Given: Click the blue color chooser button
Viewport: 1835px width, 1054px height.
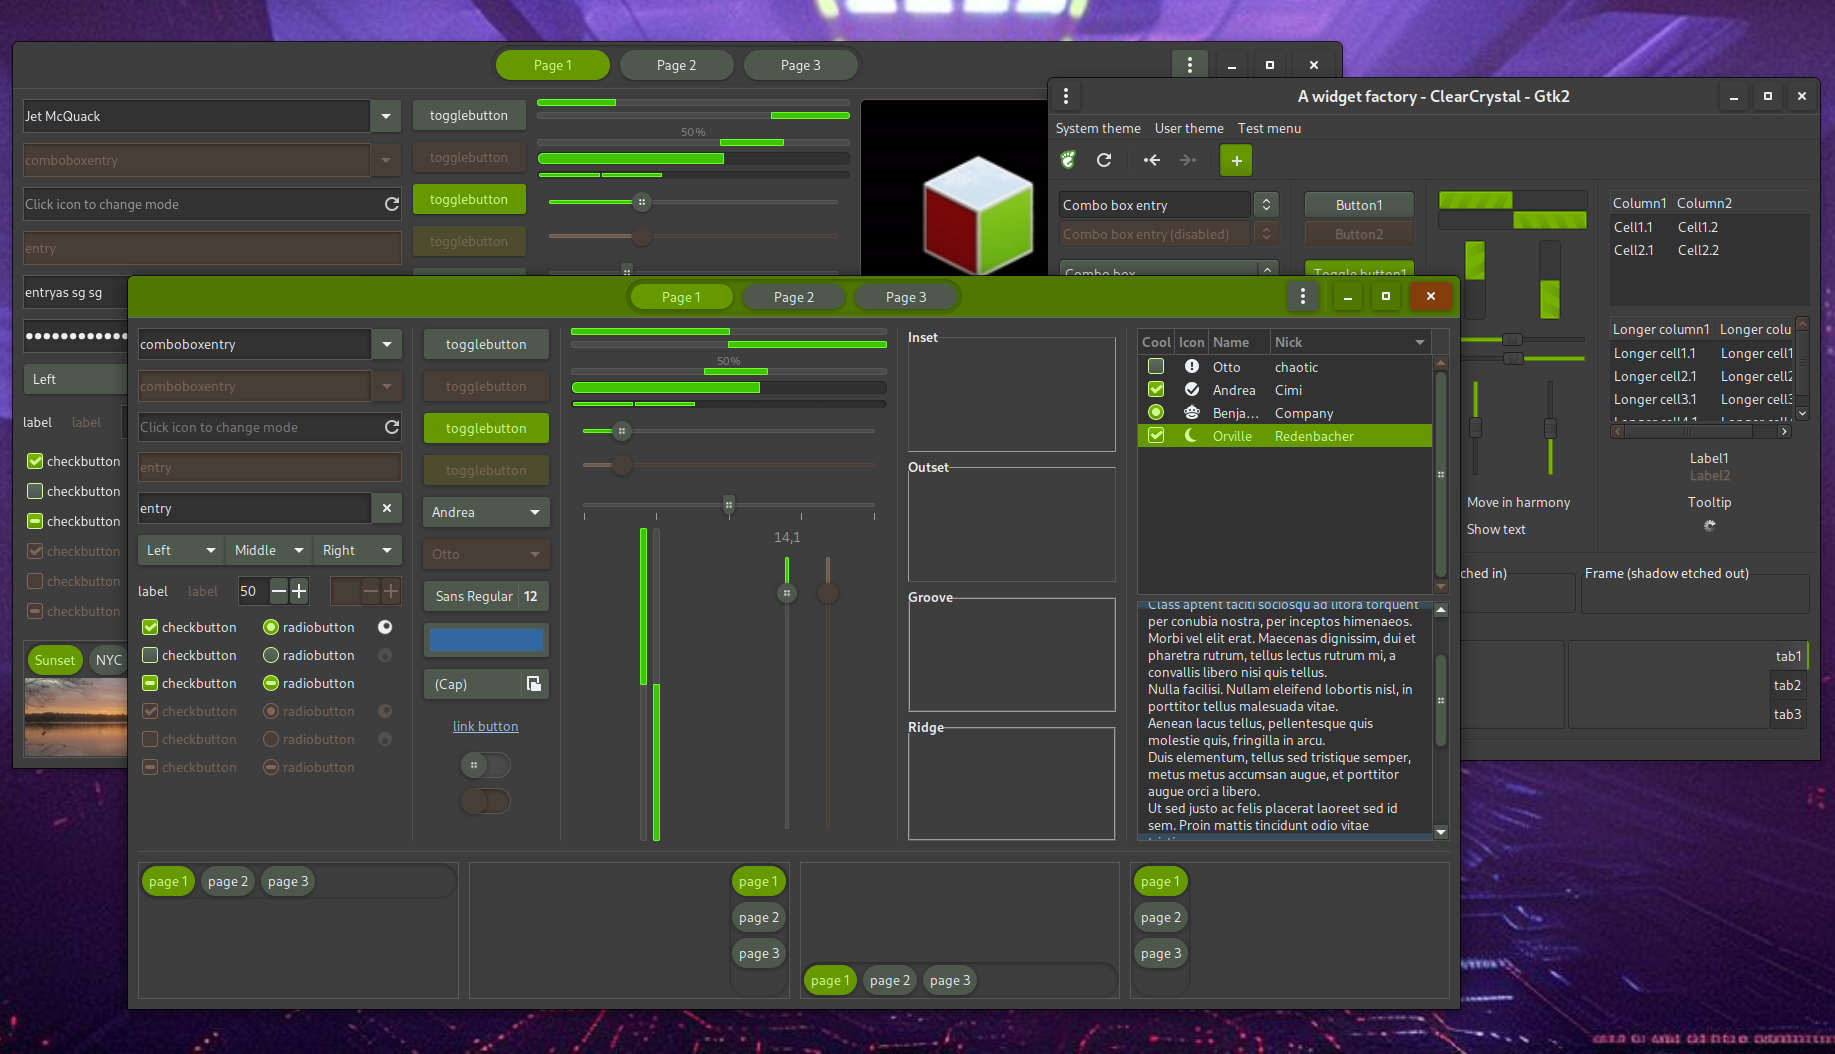Looking at the screenshot, I should (x=486, y=640).
